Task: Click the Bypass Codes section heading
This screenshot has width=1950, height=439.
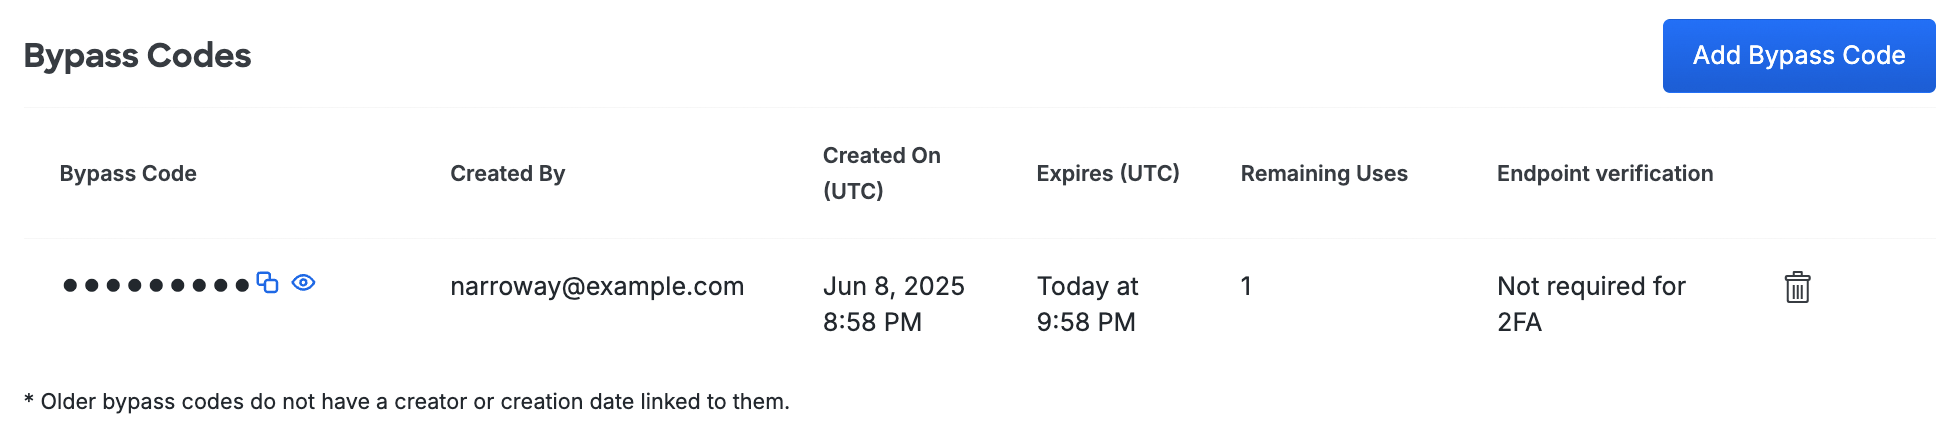Action: 137,56
